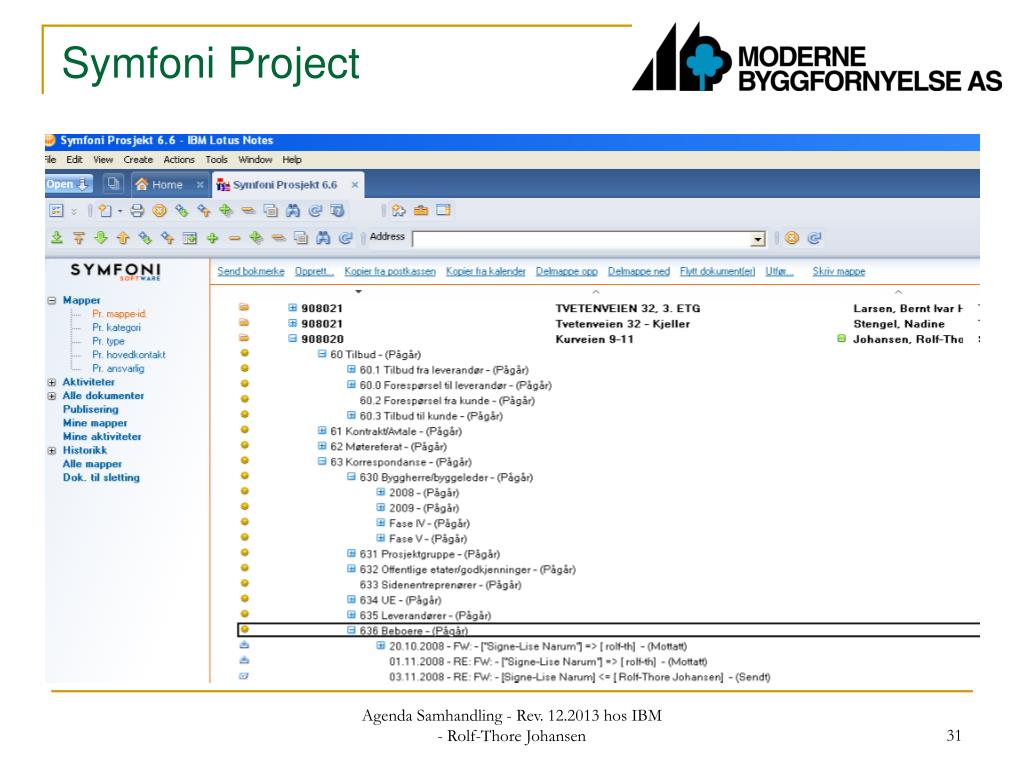Open the View menu
Image resolution: width=1024 pixels, height=768 pixels.
(x=103, y=159)
